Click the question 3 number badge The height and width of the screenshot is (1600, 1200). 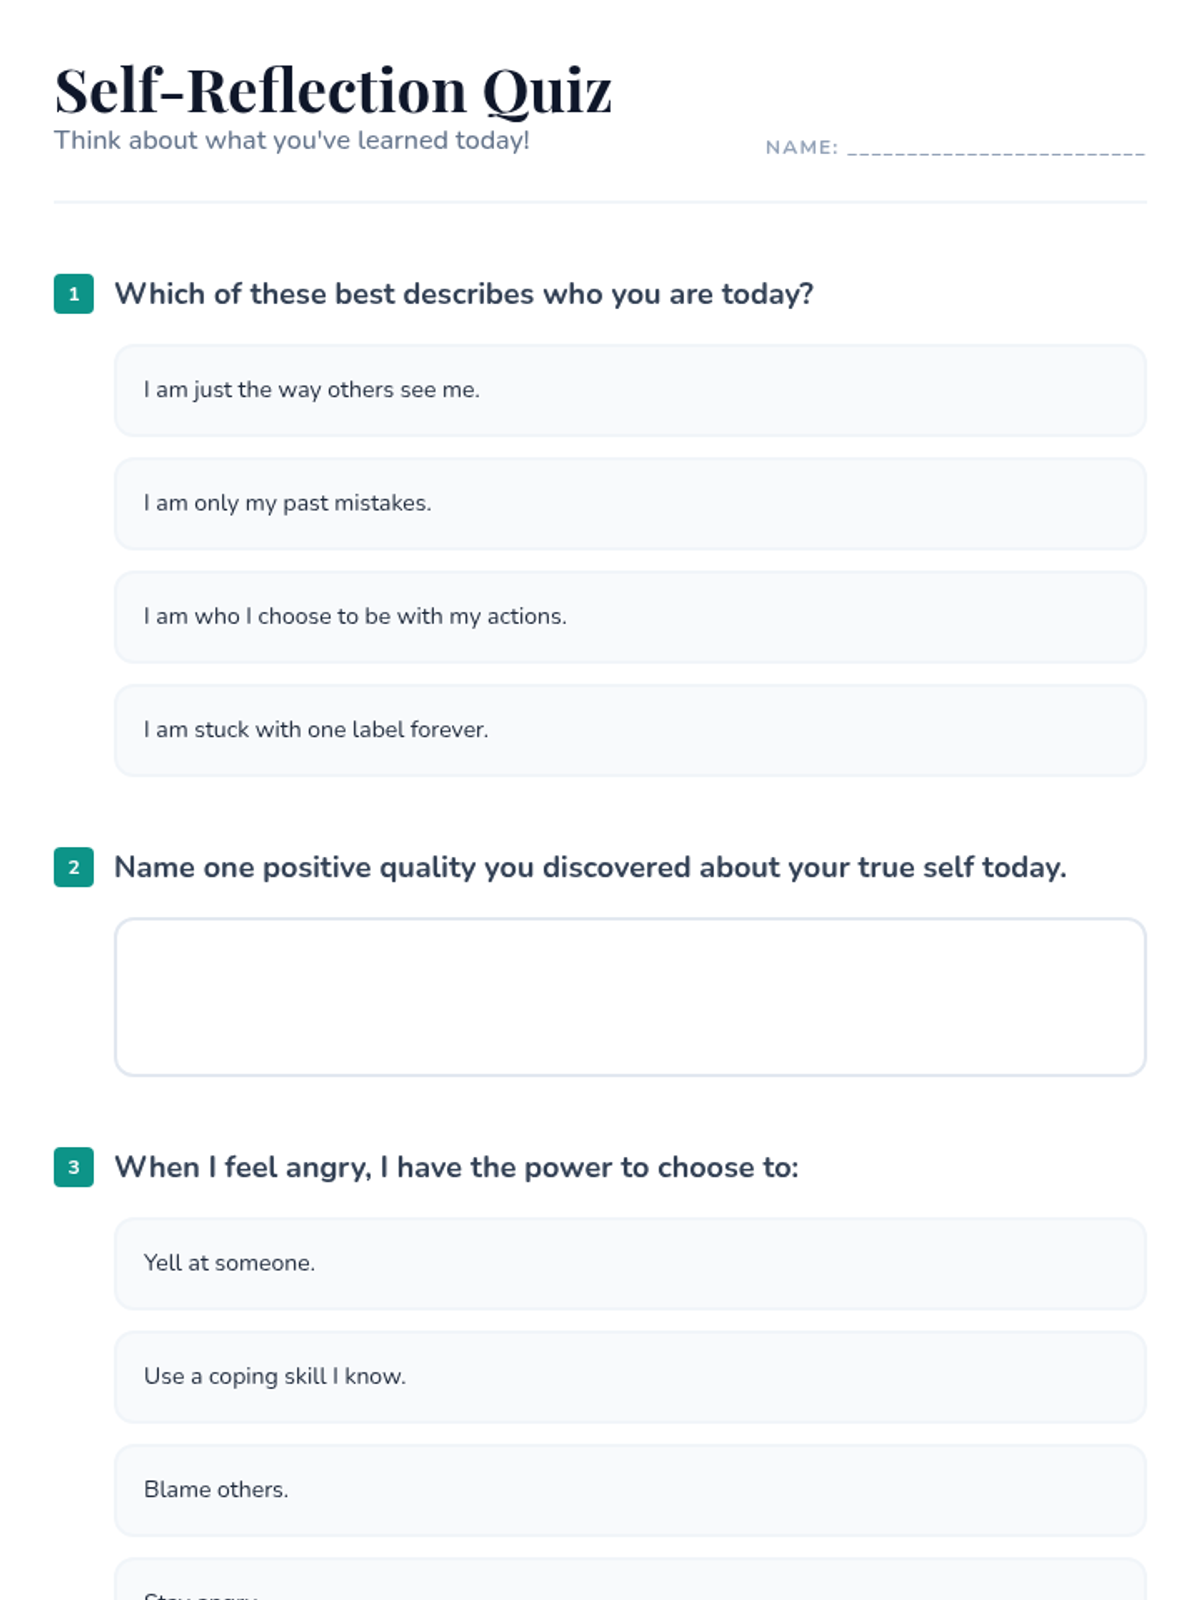(74, 1167)
